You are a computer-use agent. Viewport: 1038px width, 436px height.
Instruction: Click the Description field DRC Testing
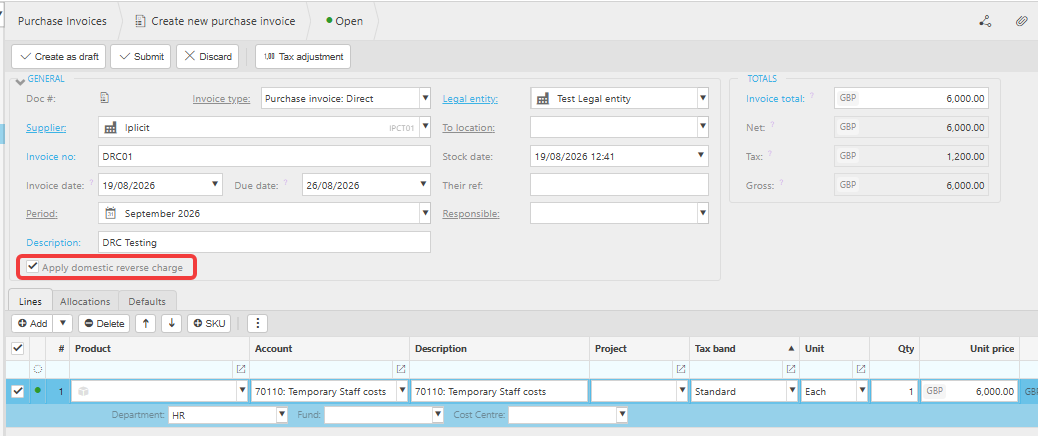coord(264,242)
